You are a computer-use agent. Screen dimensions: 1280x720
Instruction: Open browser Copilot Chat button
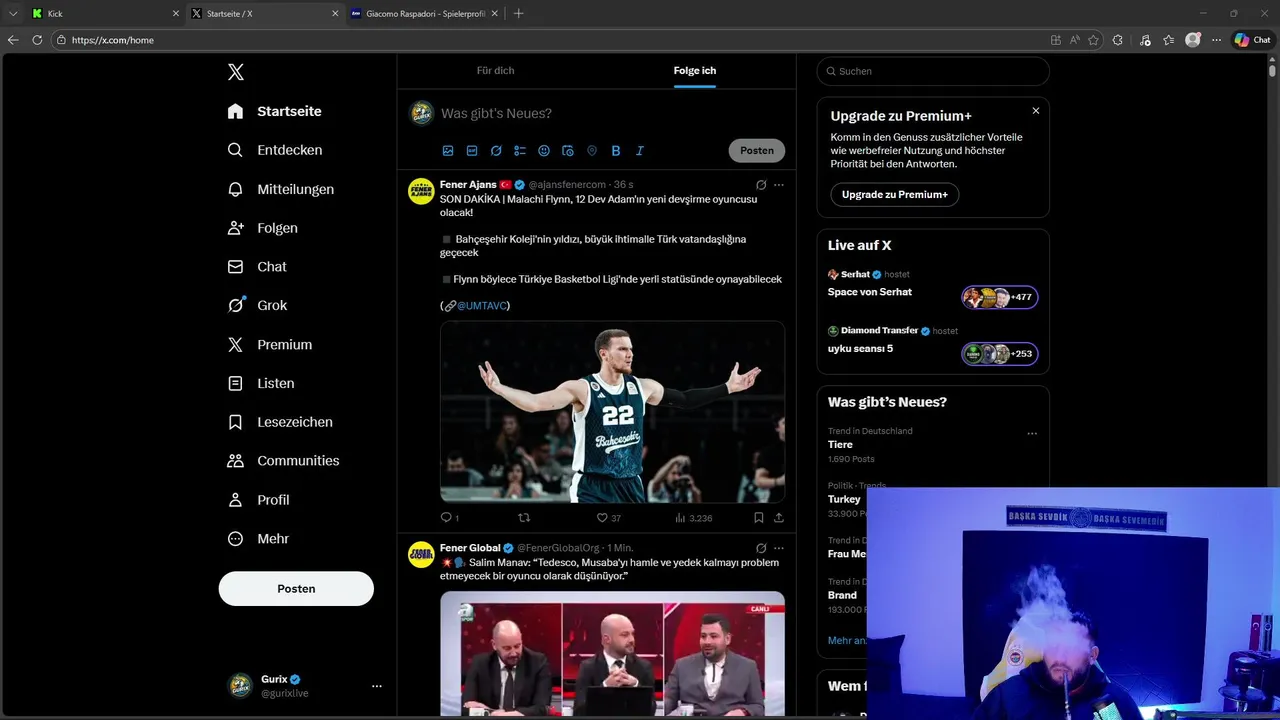[x=1253, y=40]
